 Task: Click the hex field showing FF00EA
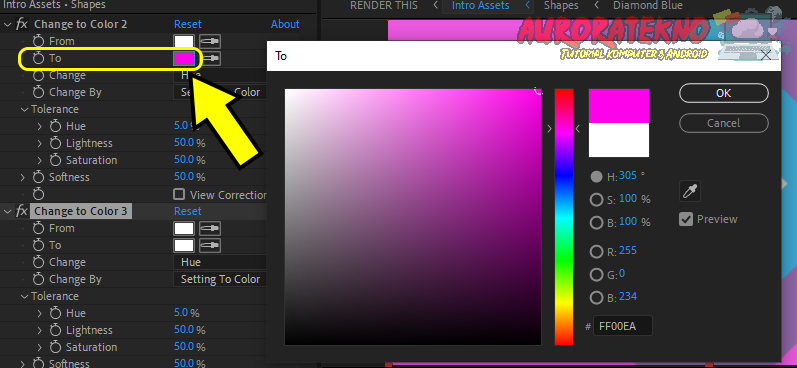coord(622,326)
